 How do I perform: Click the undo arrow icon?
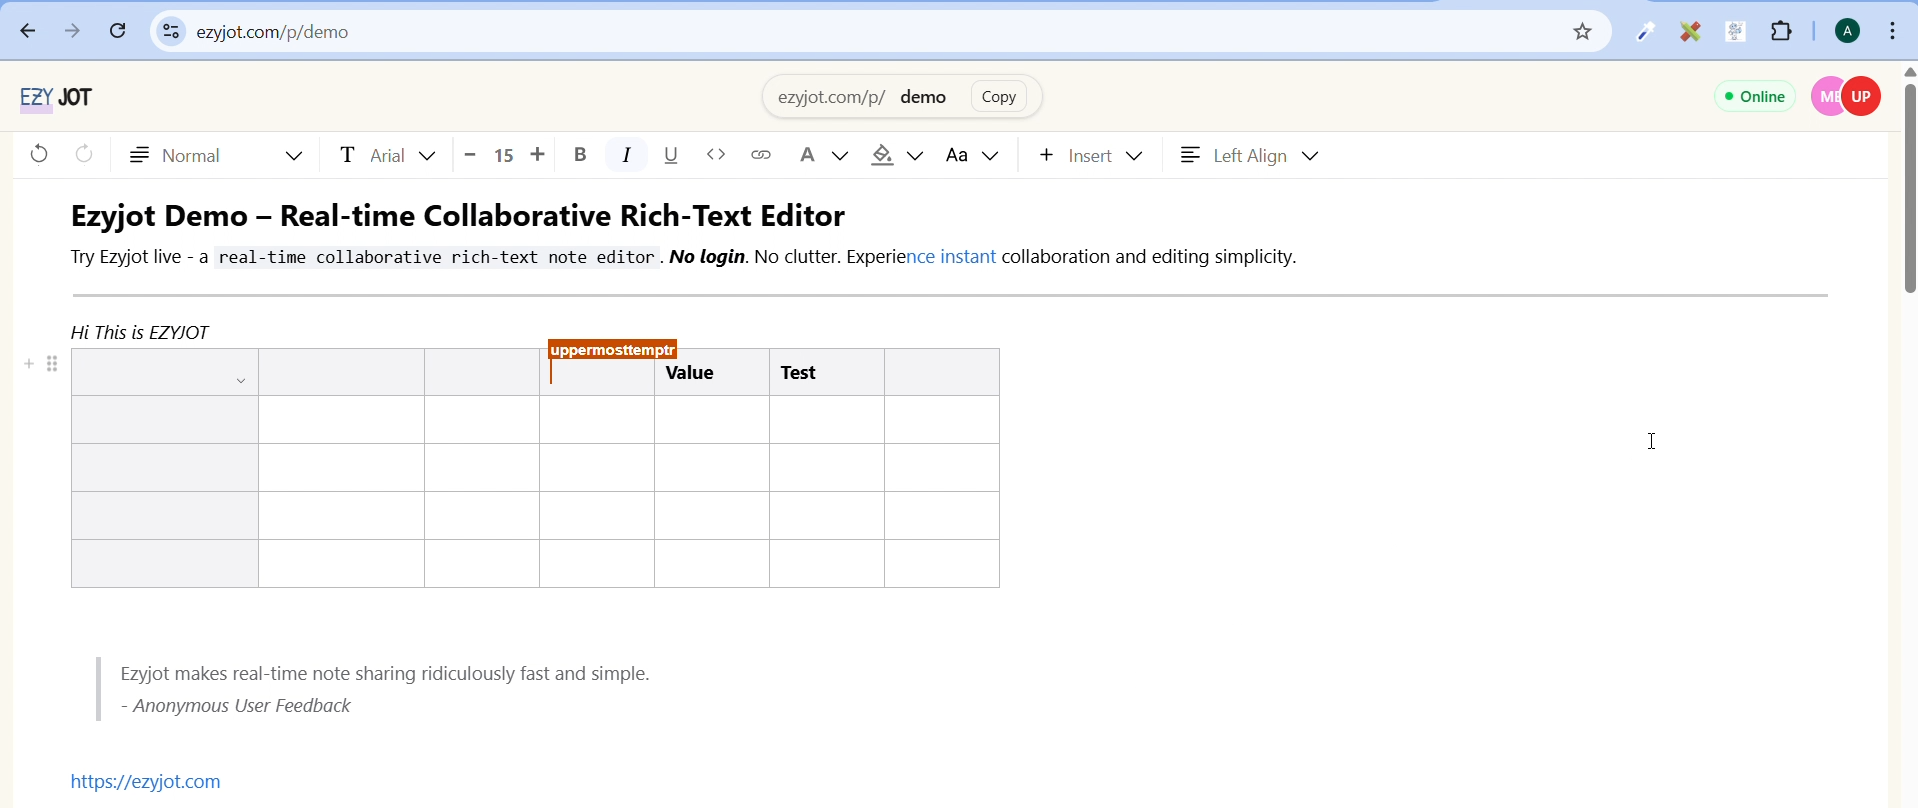tap(38, 155)
